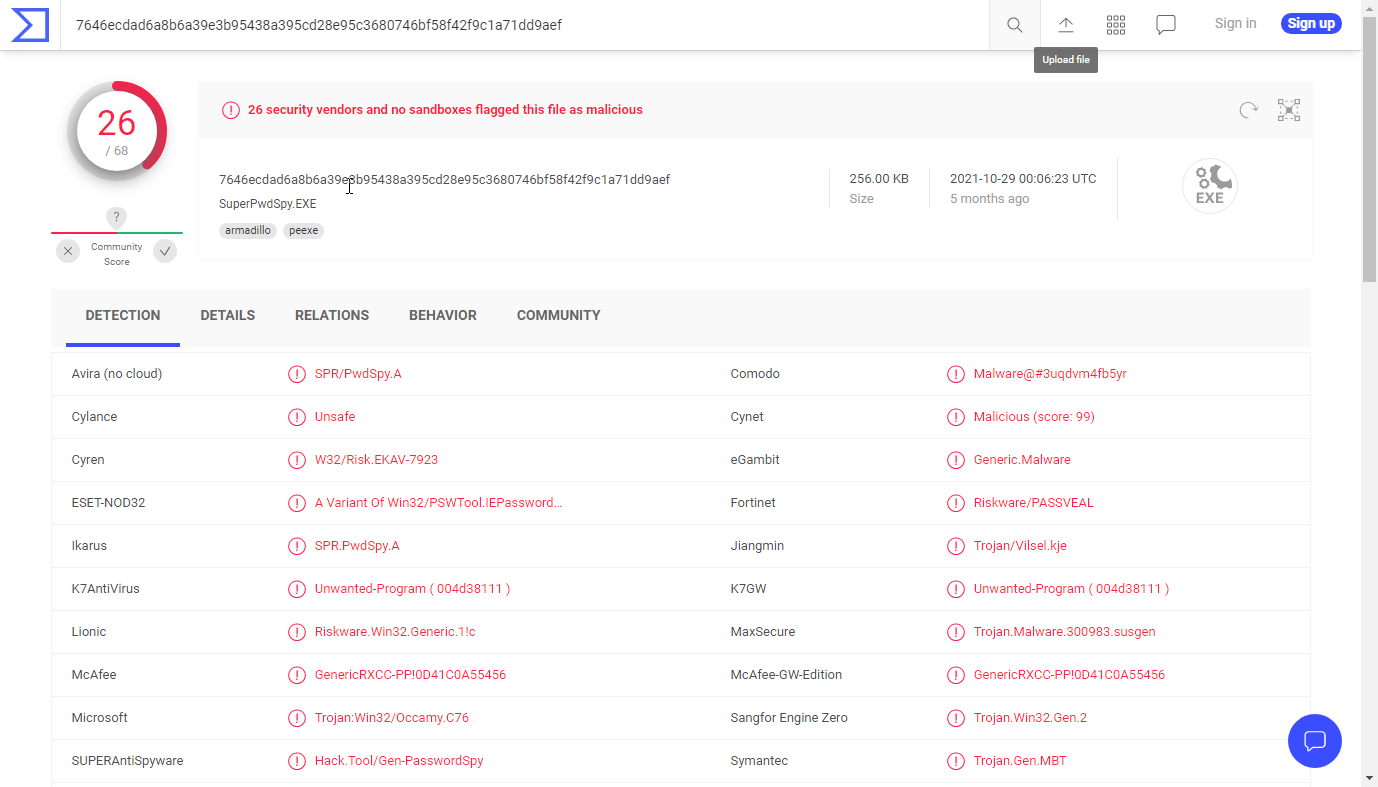The image size is (1378, 787).
Task: Click the Microsoft vendor name
Action: click(x=100, y=718)
